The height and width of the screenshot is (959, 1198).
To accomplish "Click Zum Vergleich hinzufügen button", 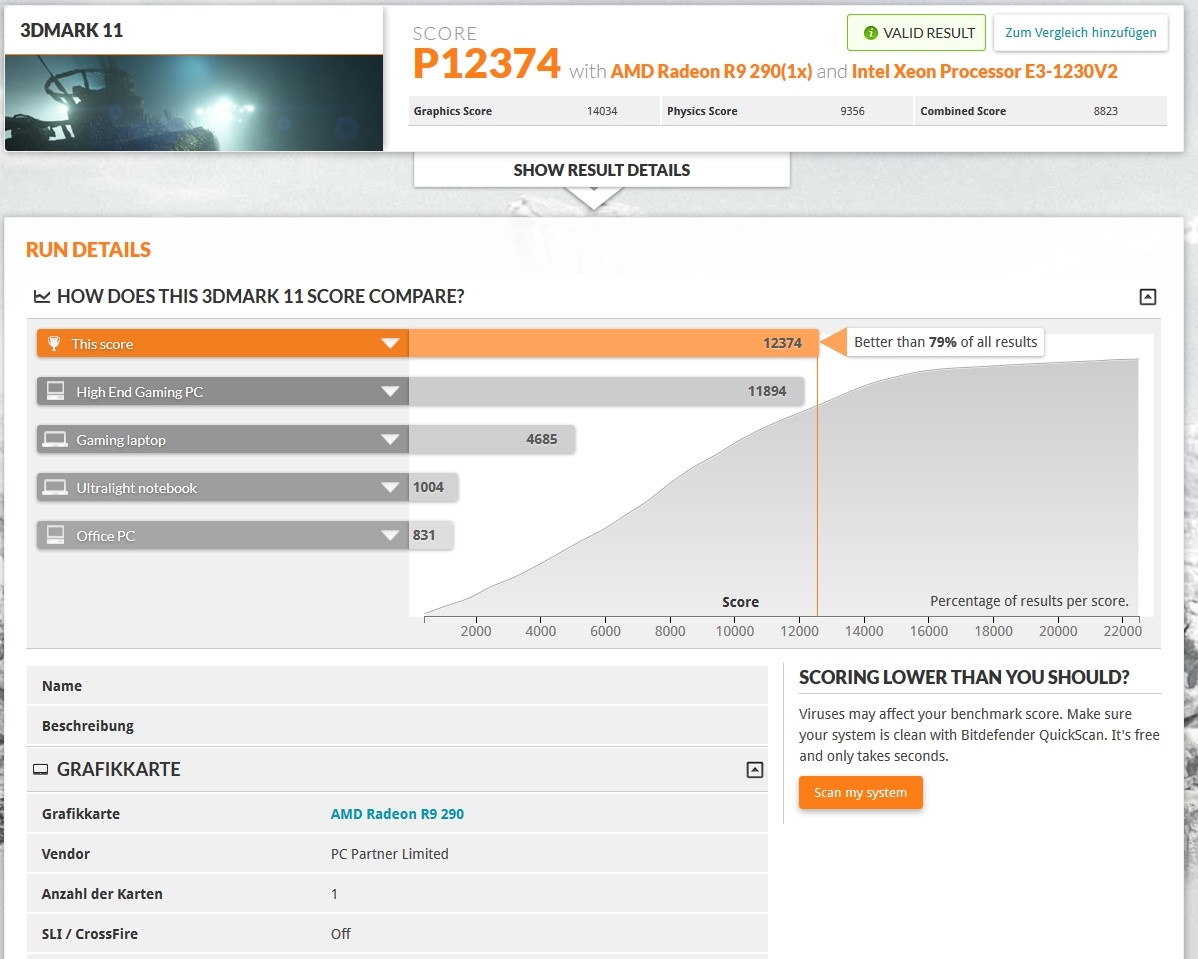I will pyautogui.click(x=1080, y=33).
